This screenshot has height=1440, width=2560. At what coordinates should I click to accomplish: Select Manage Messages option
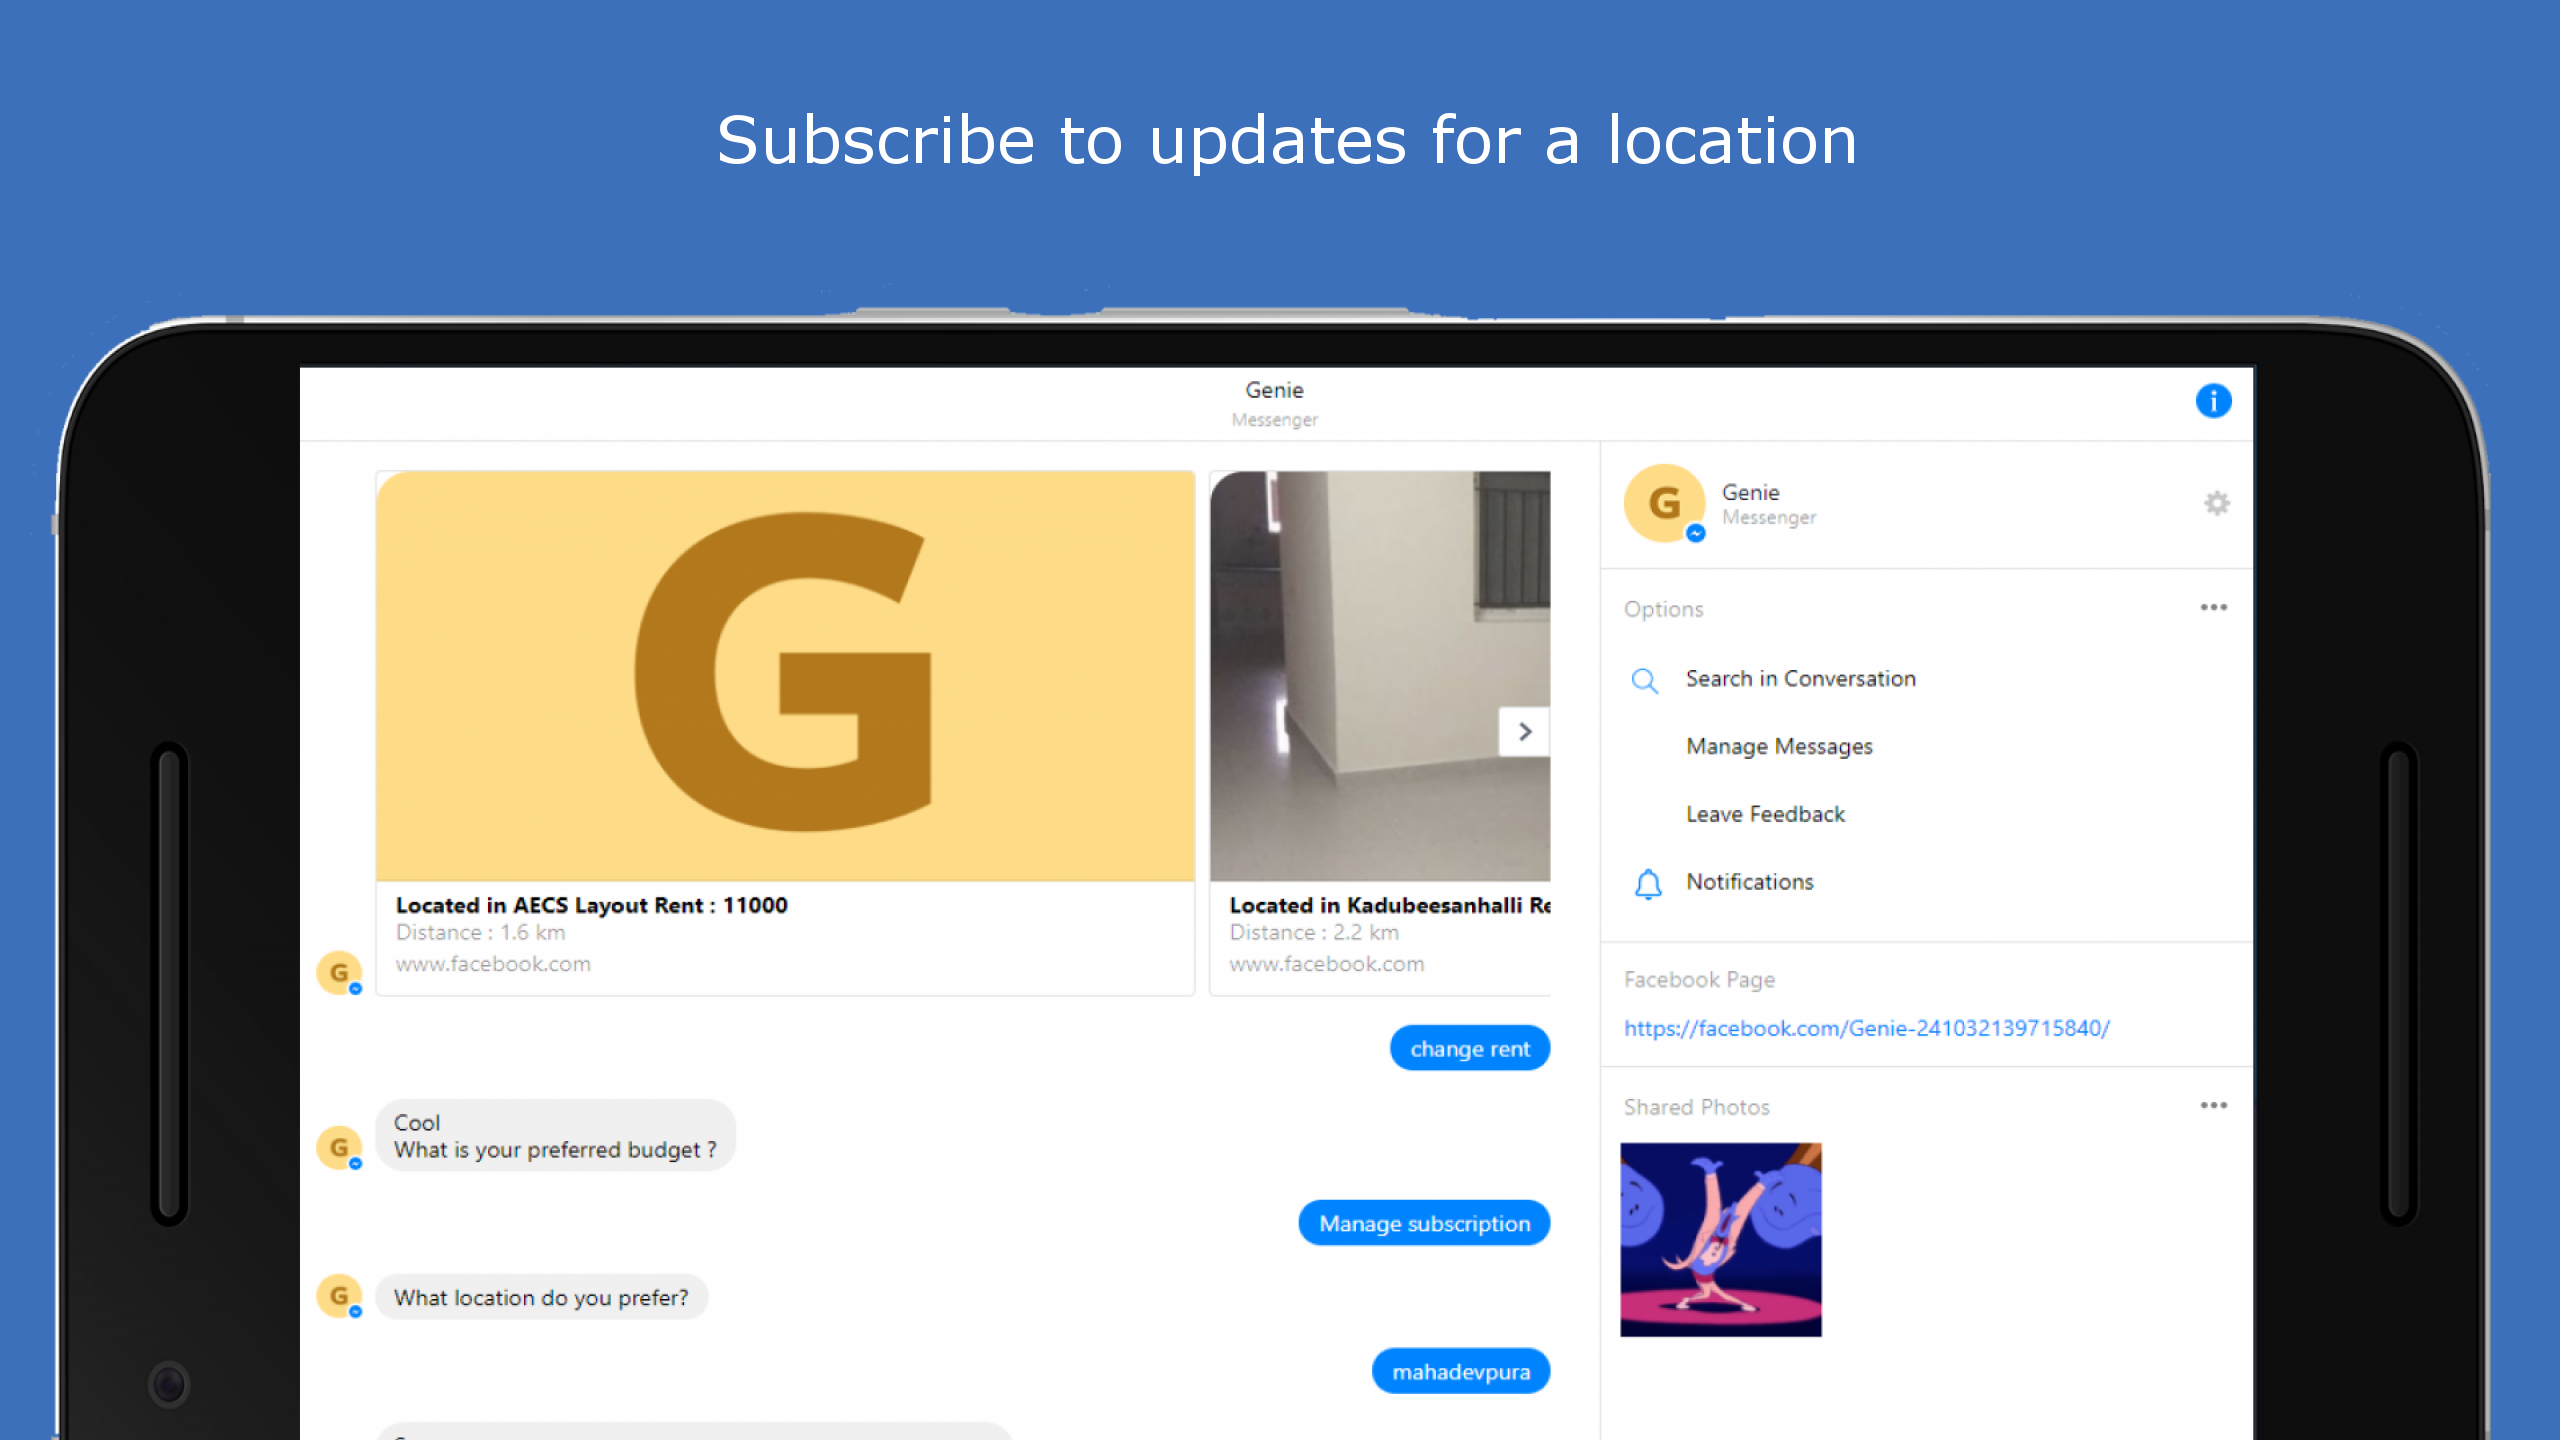pos(1779,746)
